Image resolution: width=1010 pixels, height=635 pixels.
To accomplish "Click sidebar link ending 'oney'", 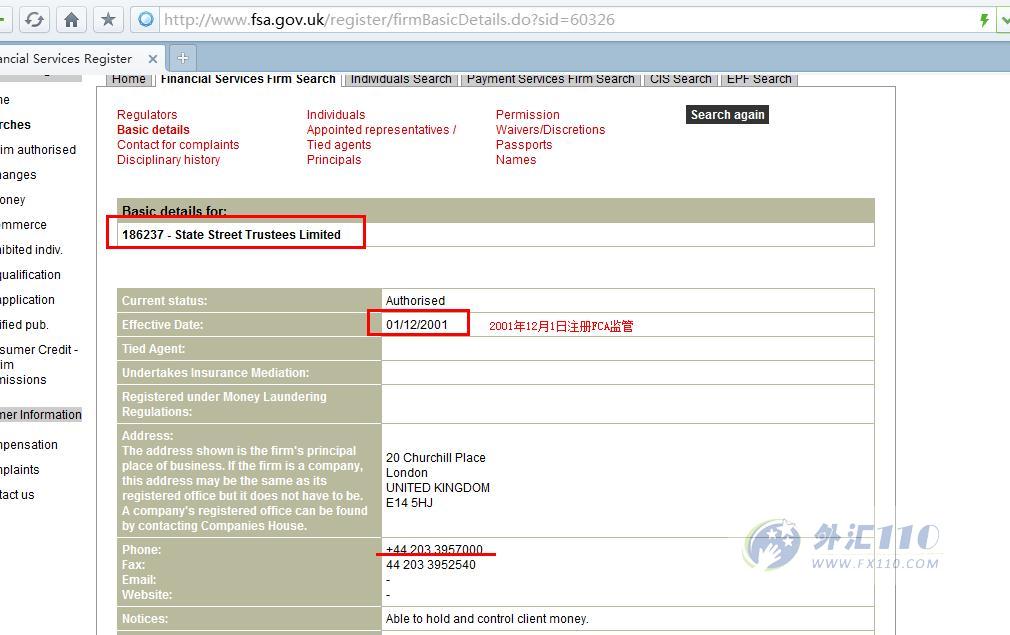I will (x=13, y=200).
